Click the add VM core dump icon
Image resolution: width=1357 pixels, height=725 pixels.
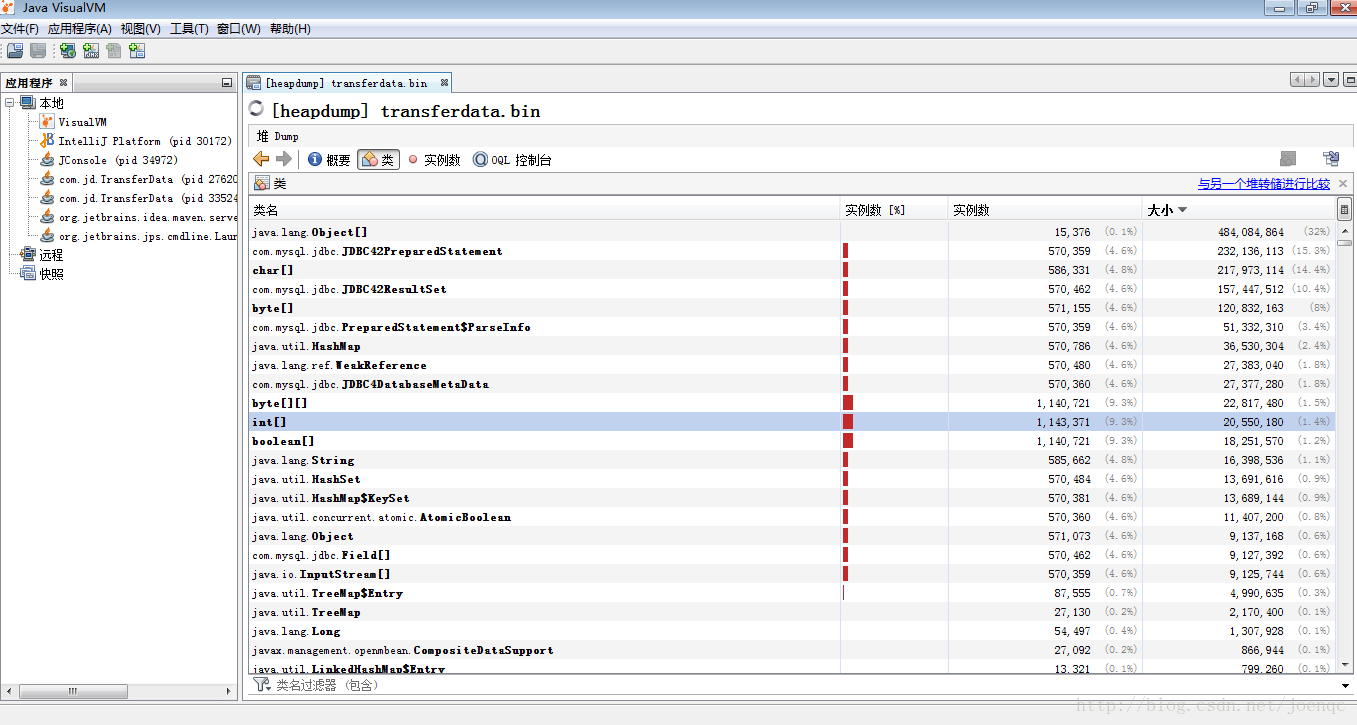(114, 51)
